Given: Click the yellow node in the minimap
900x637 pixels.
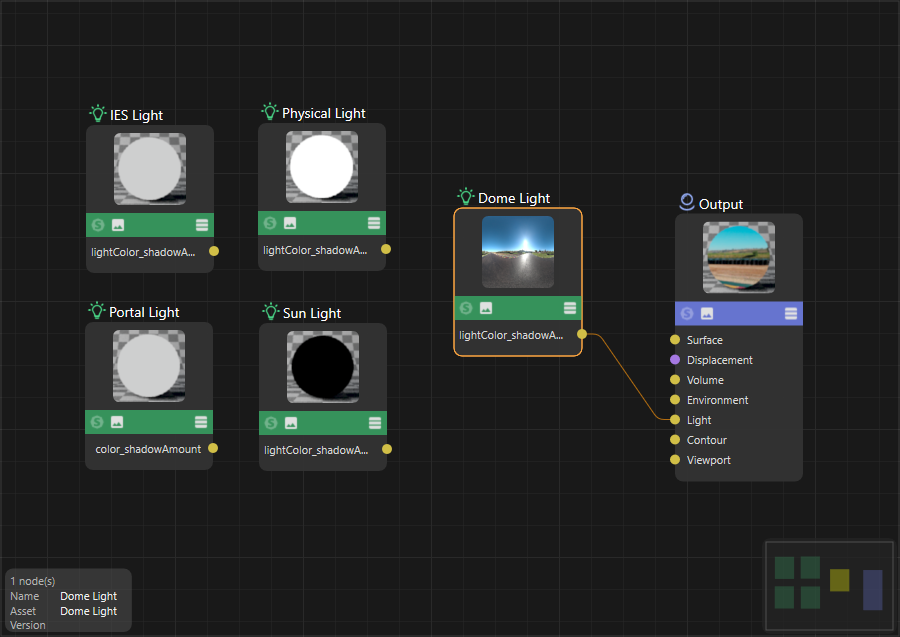Looking at the screenshot, I should tap(839, 580).
